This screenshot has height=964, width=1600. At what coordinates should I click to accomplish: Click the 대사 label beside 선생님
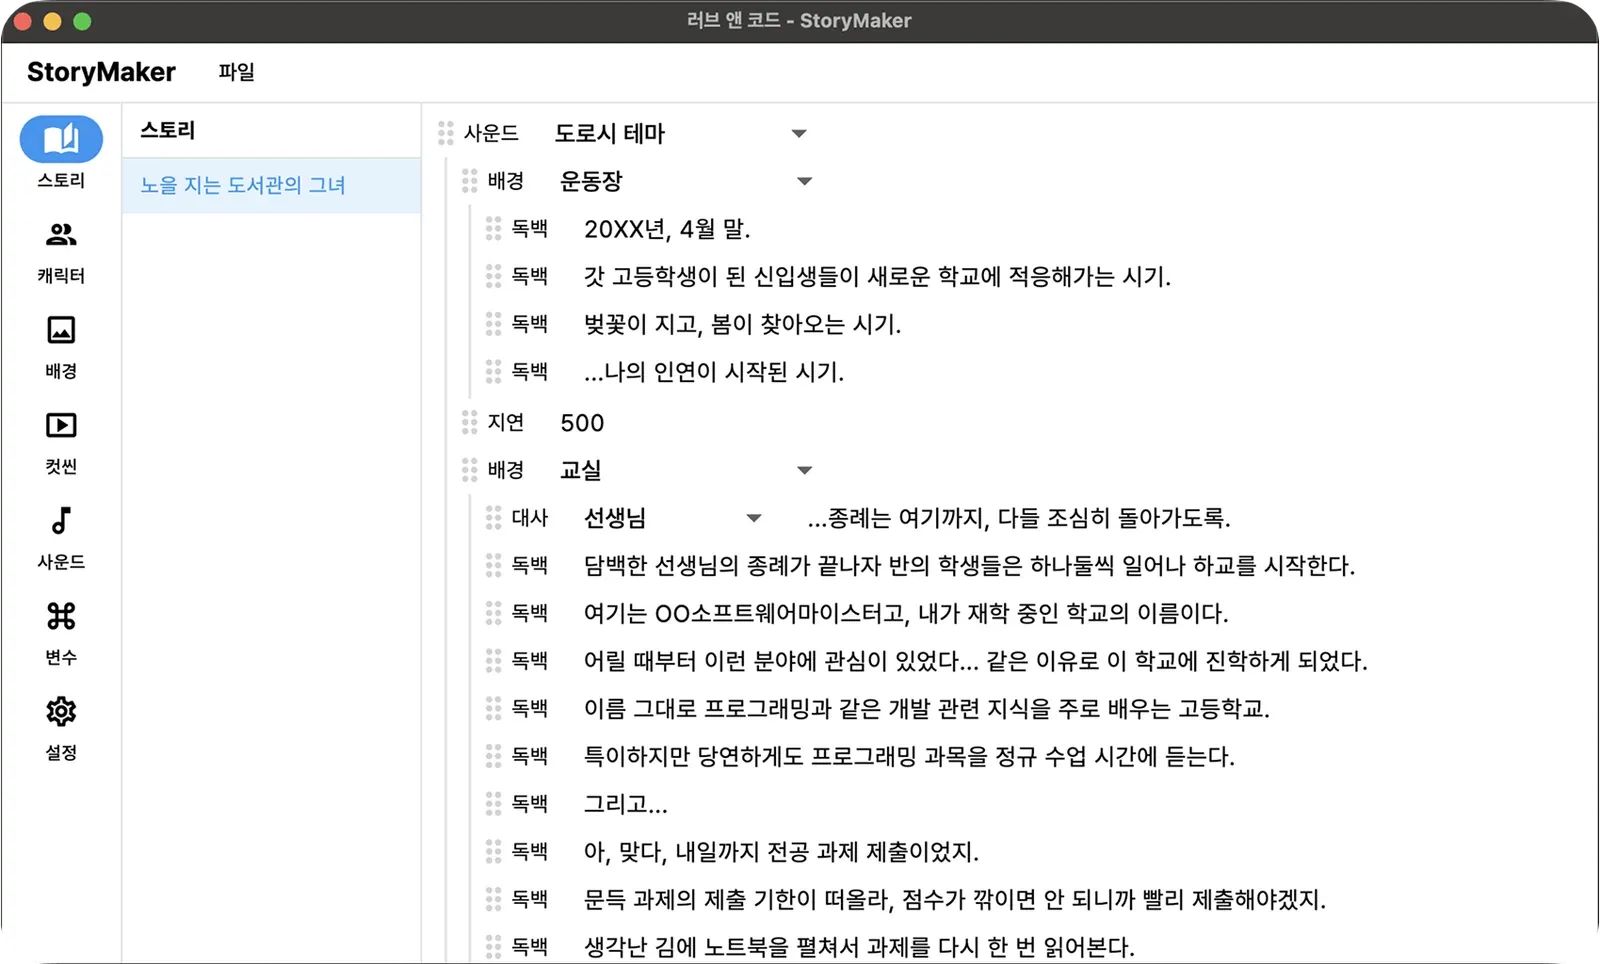pyautogui.click(x=530, y=518)
